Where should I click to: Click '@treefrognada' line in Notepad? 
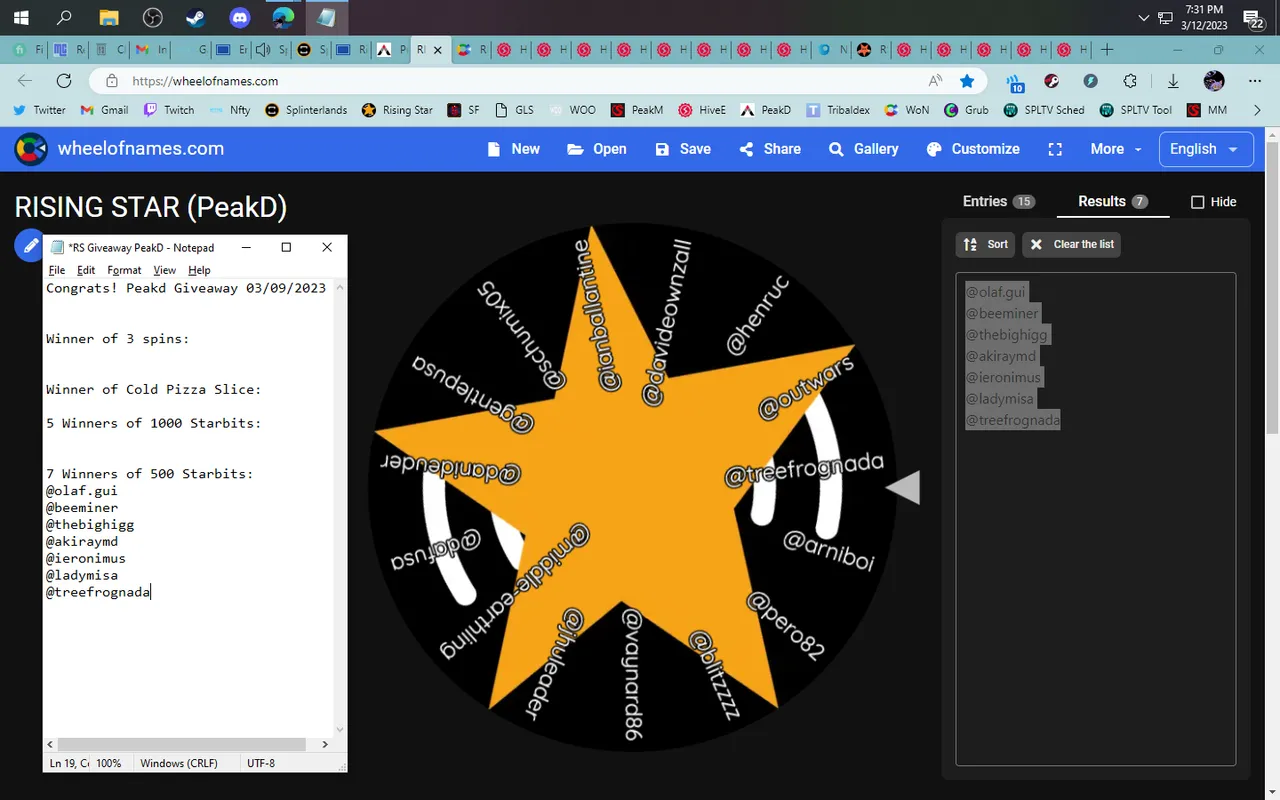pos(98,592)
